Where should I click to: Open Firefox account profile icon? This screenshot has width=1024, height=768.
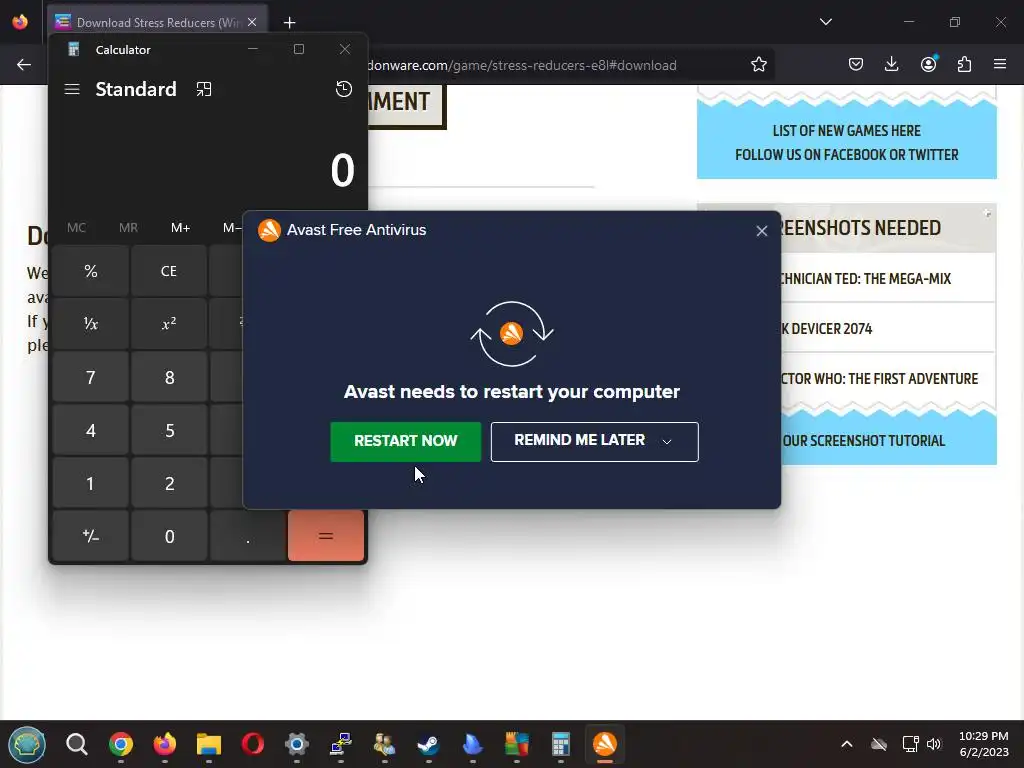(928, 65)
